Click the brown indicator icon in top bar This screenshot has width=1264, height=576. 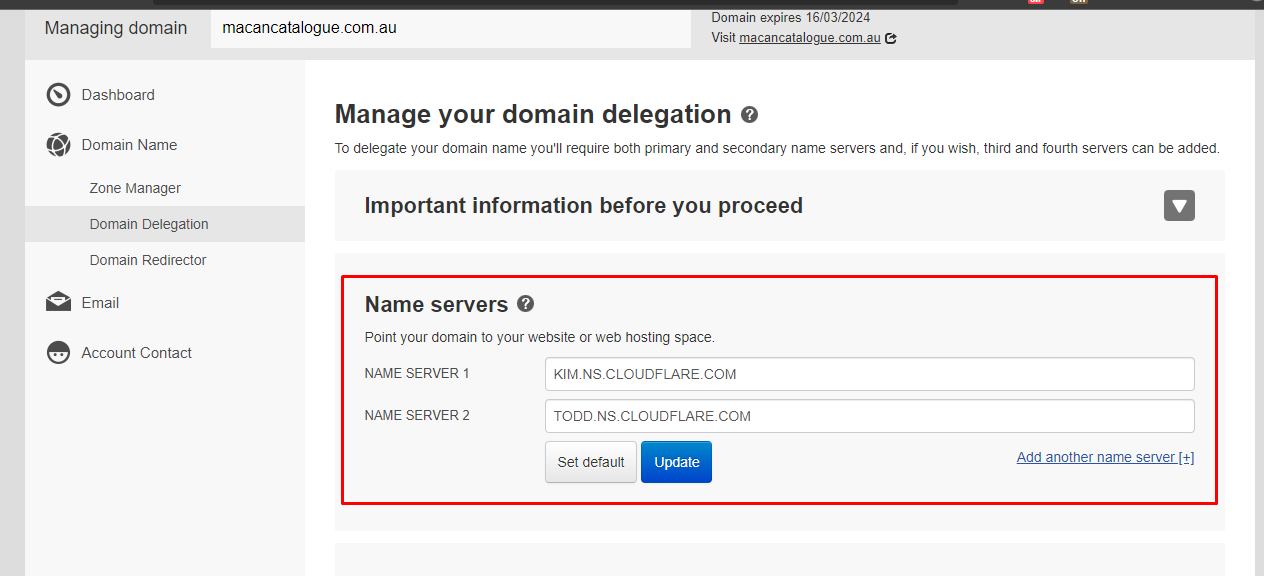pos(1078,3)
